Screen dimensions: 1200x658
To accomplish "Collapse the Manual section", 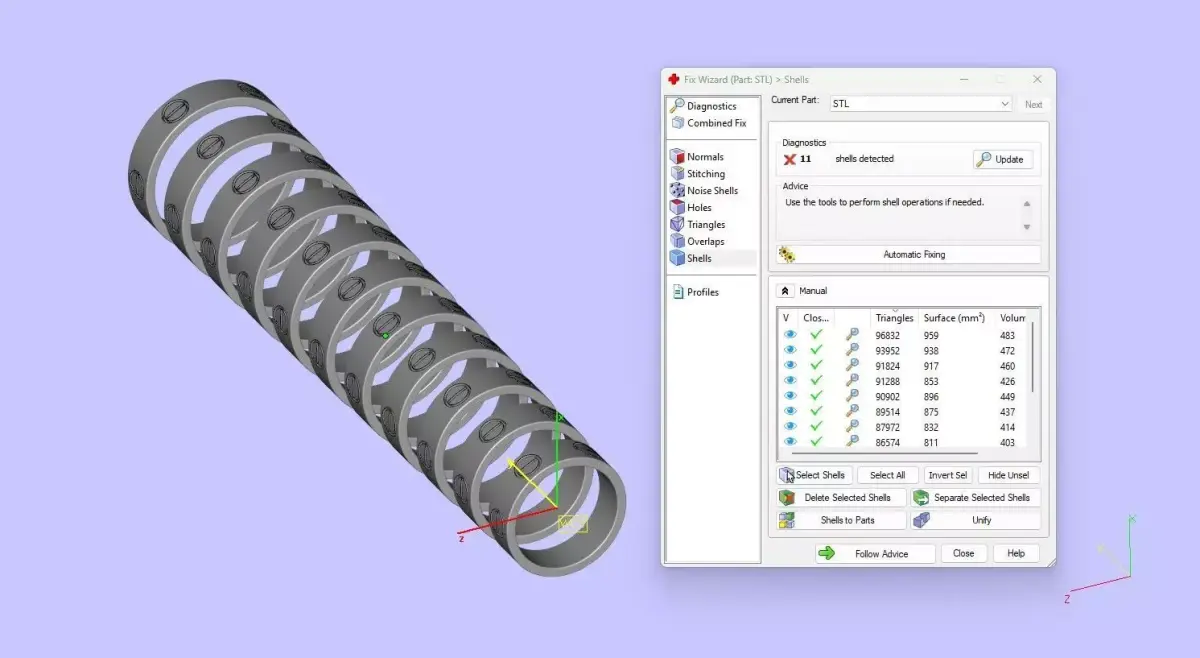I will 786,291.
